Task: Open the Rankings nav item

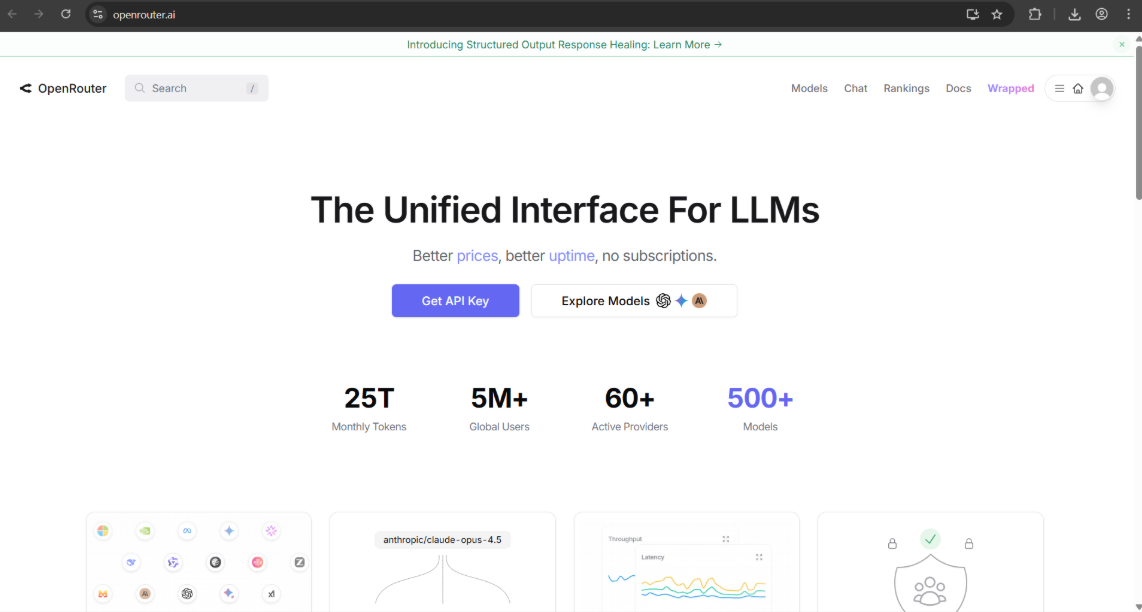Action: [x=906, y=88]
